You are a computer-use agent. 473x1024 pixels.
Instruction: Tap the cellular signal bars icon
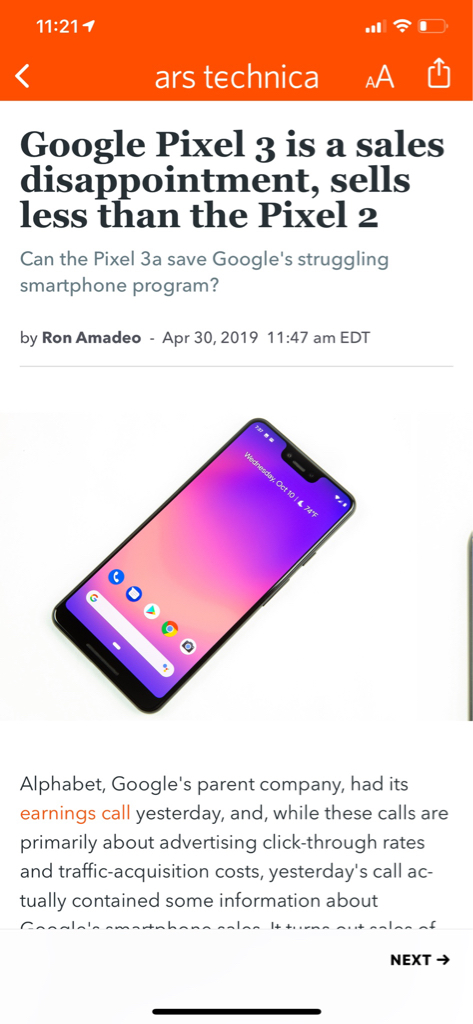coord(376,27)
